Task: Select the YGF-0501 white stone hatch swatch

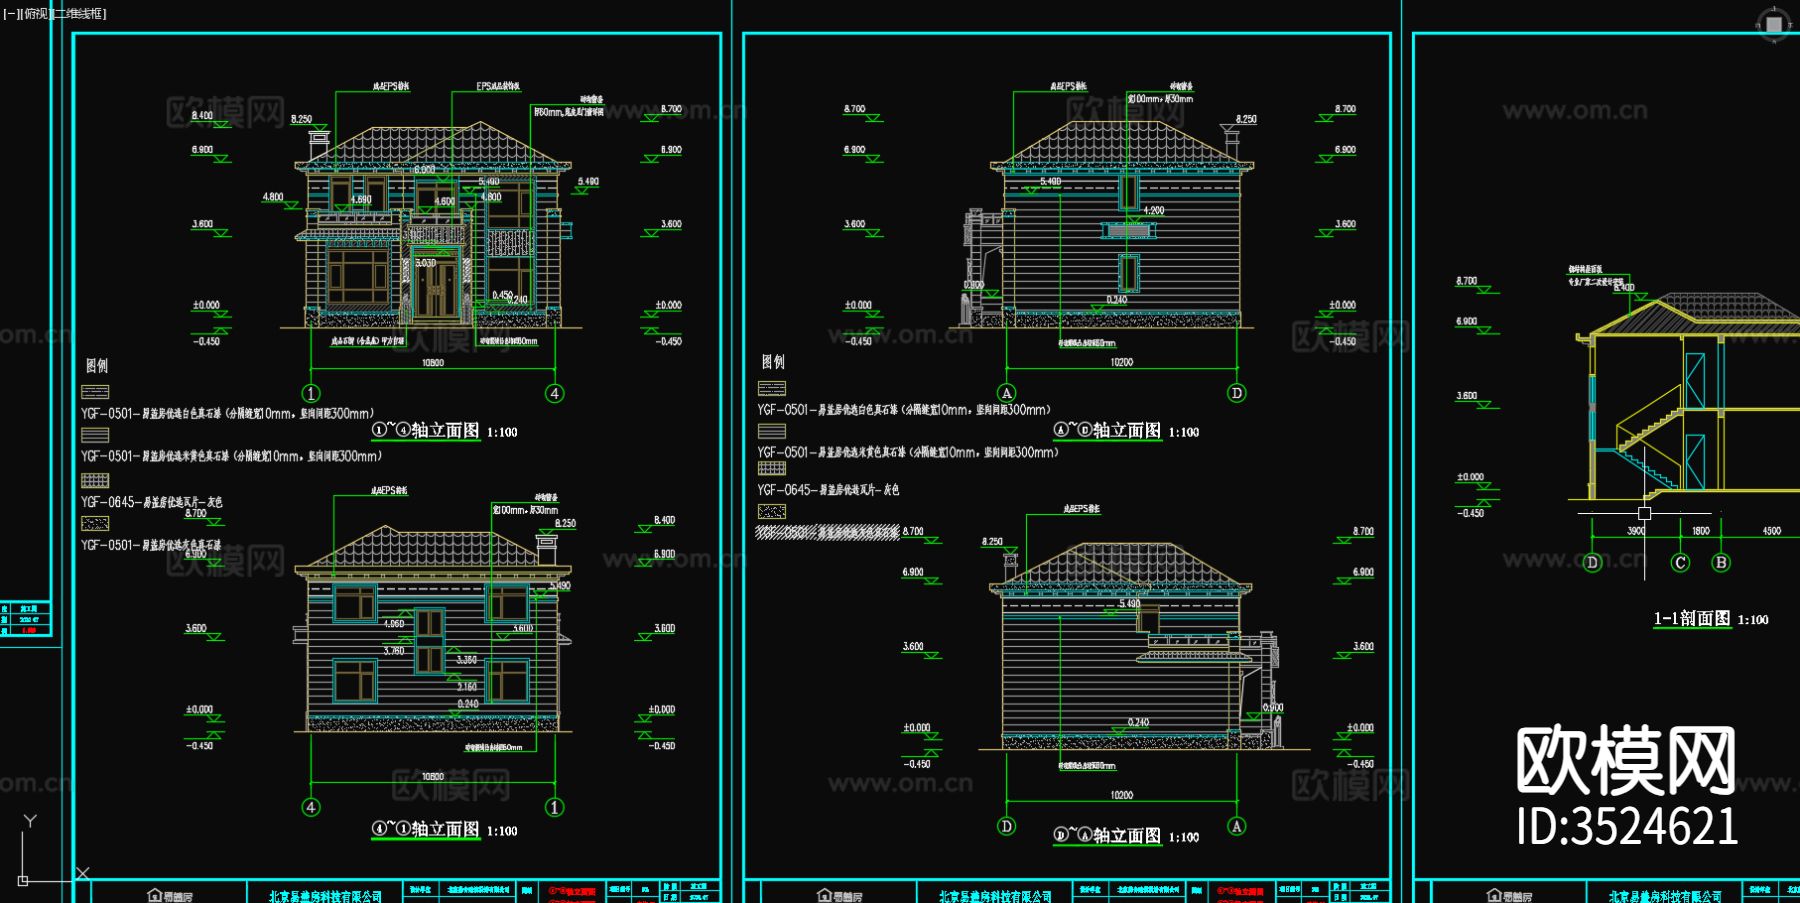Action: point(95,391)
